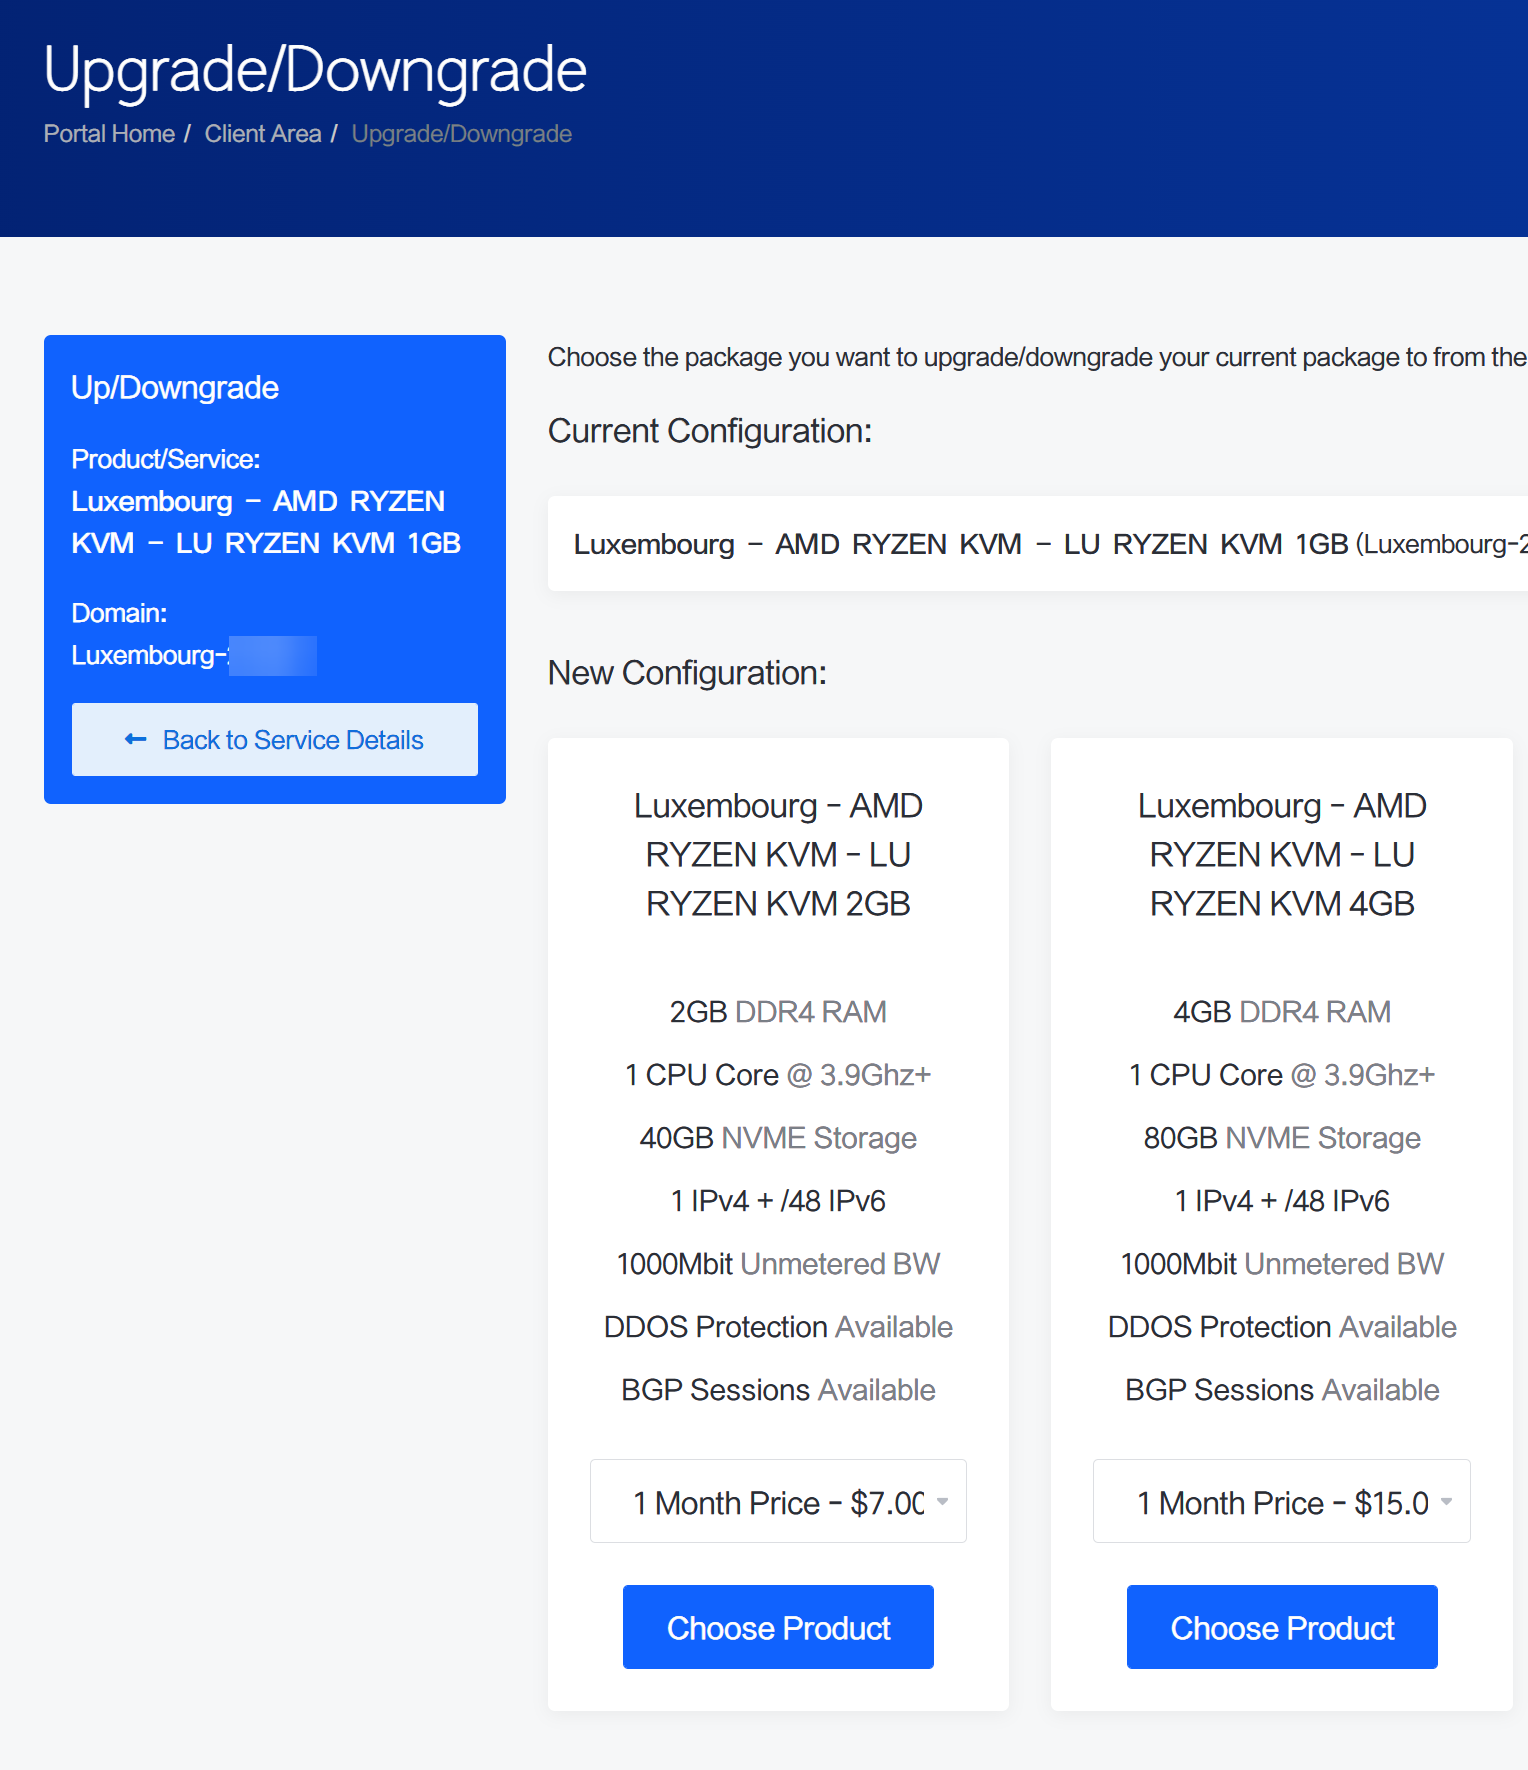The height and width of the screenshot is (1770, 1528).
Task: Click the Luxembourg domain value in sidebar
Action: coord(194,656)
